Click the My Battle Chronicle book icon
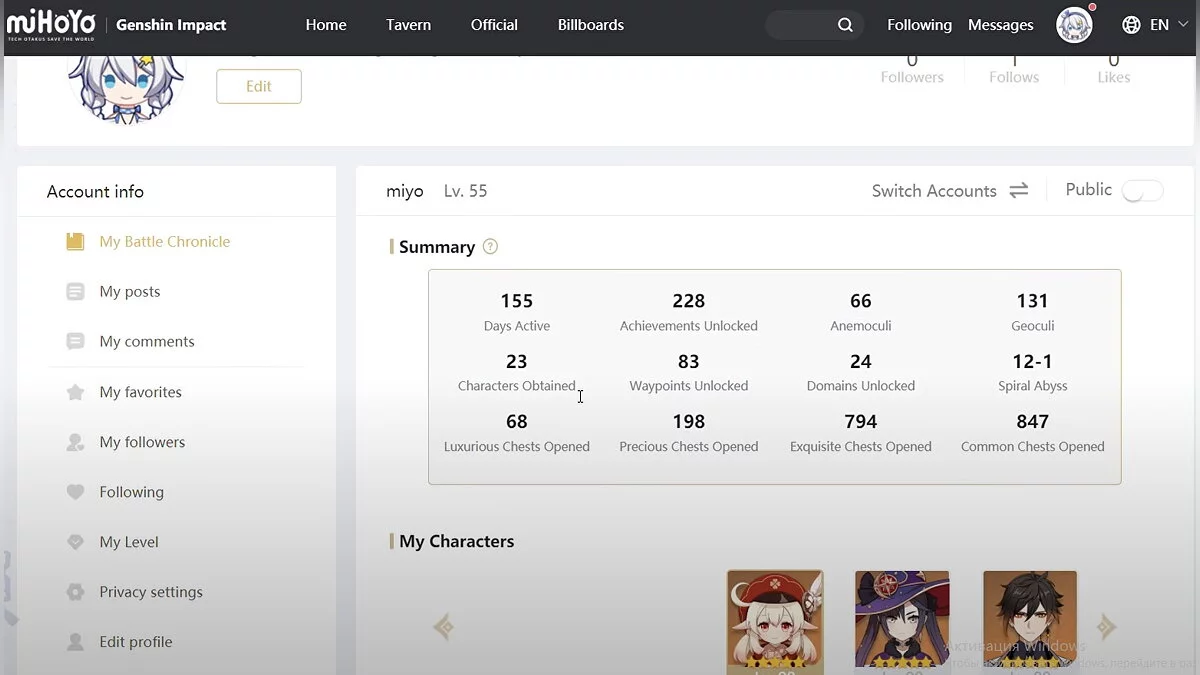This screenshot has width=1200, height=675. (x=75, y=241)
